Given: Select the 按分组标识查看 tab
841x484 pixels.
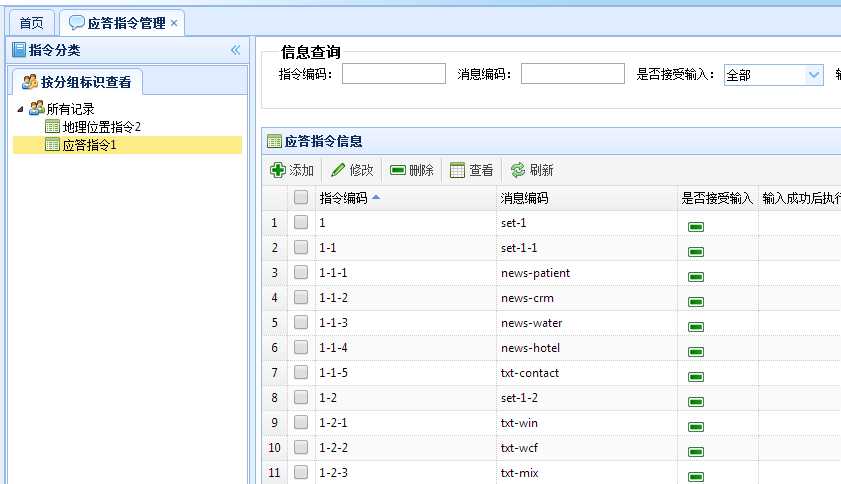Looking at the screenshot, I should [78, 82].
